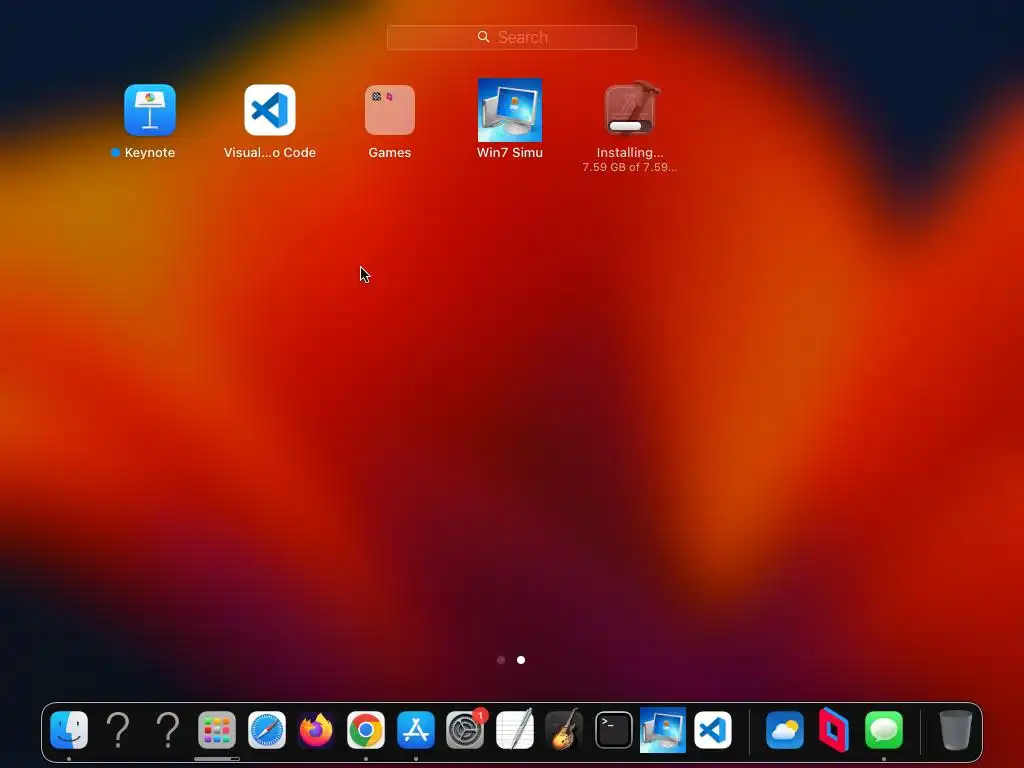The width and height of the screenshot is (1024, 768).
Task: Click the second question mark Dock icon
Action: (168, 729)
